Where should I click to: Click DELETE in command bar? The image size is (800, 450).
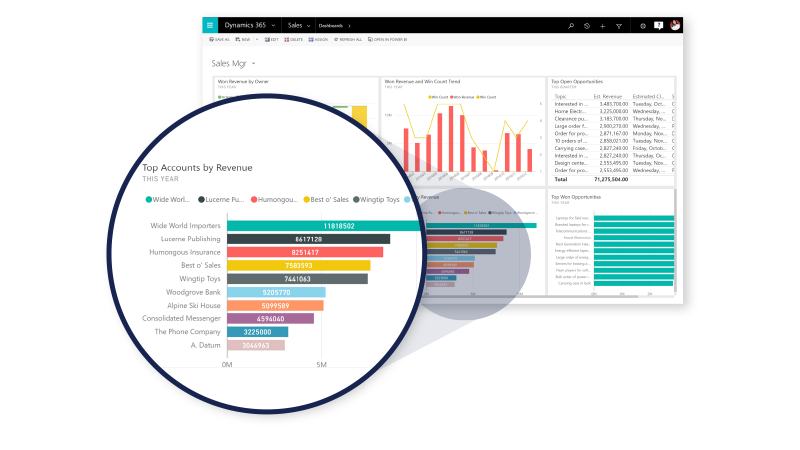coord(293,39)
